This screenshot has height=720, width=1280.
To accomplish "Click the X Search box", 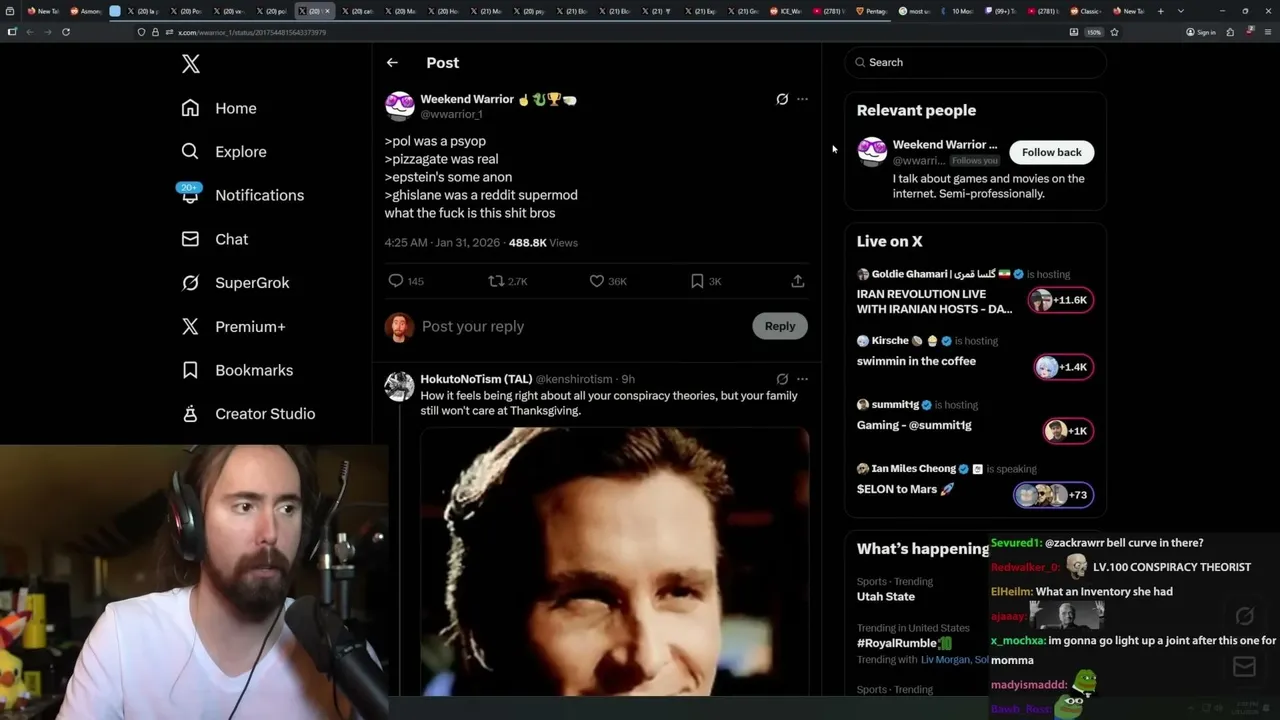I will 975,62.
